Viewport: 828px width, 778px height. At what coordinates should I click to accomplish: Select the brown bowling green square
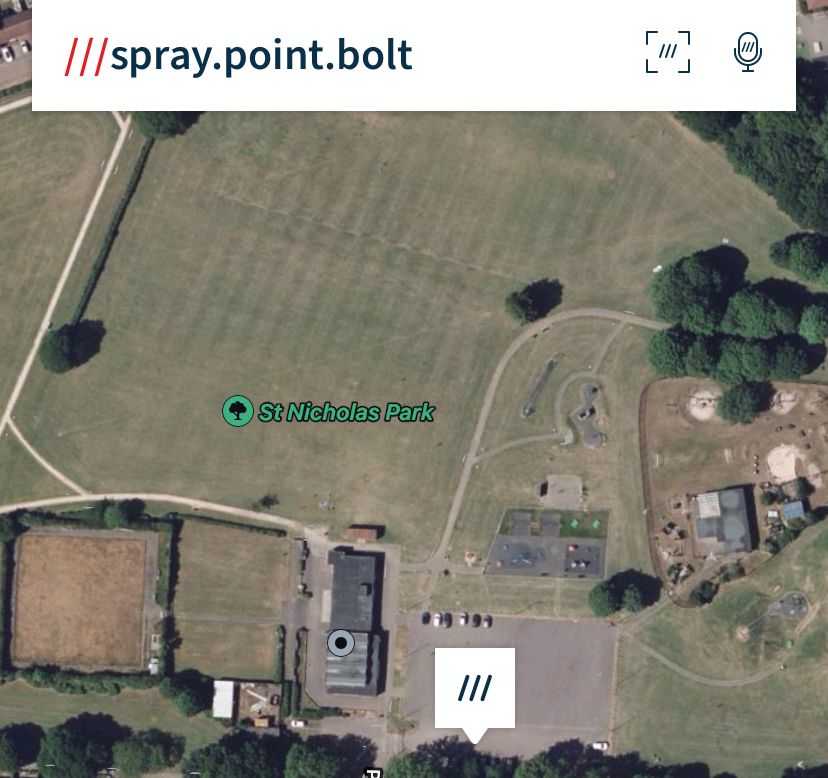tap(79, 600)
